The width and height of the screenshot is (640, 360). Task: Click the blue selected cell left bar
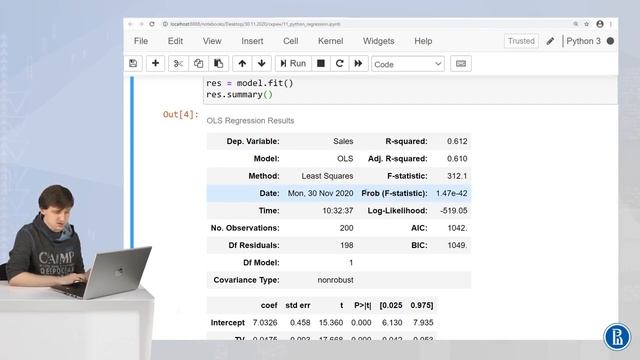coord(132,162)
